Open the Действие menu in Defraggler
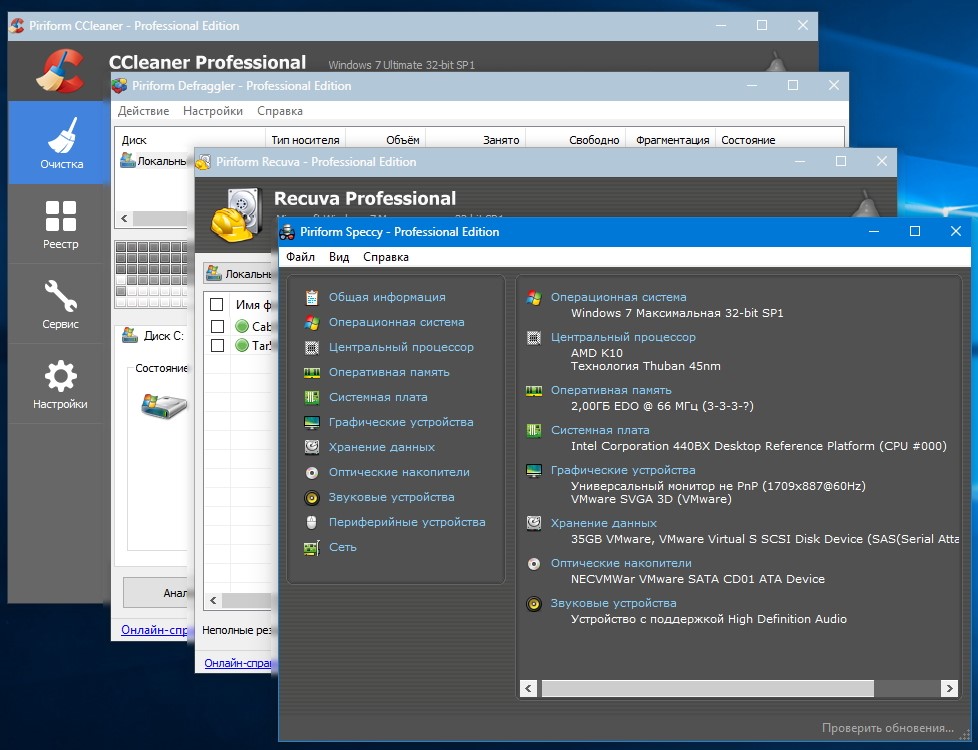978x750 pixels. [x=143, y=111]
